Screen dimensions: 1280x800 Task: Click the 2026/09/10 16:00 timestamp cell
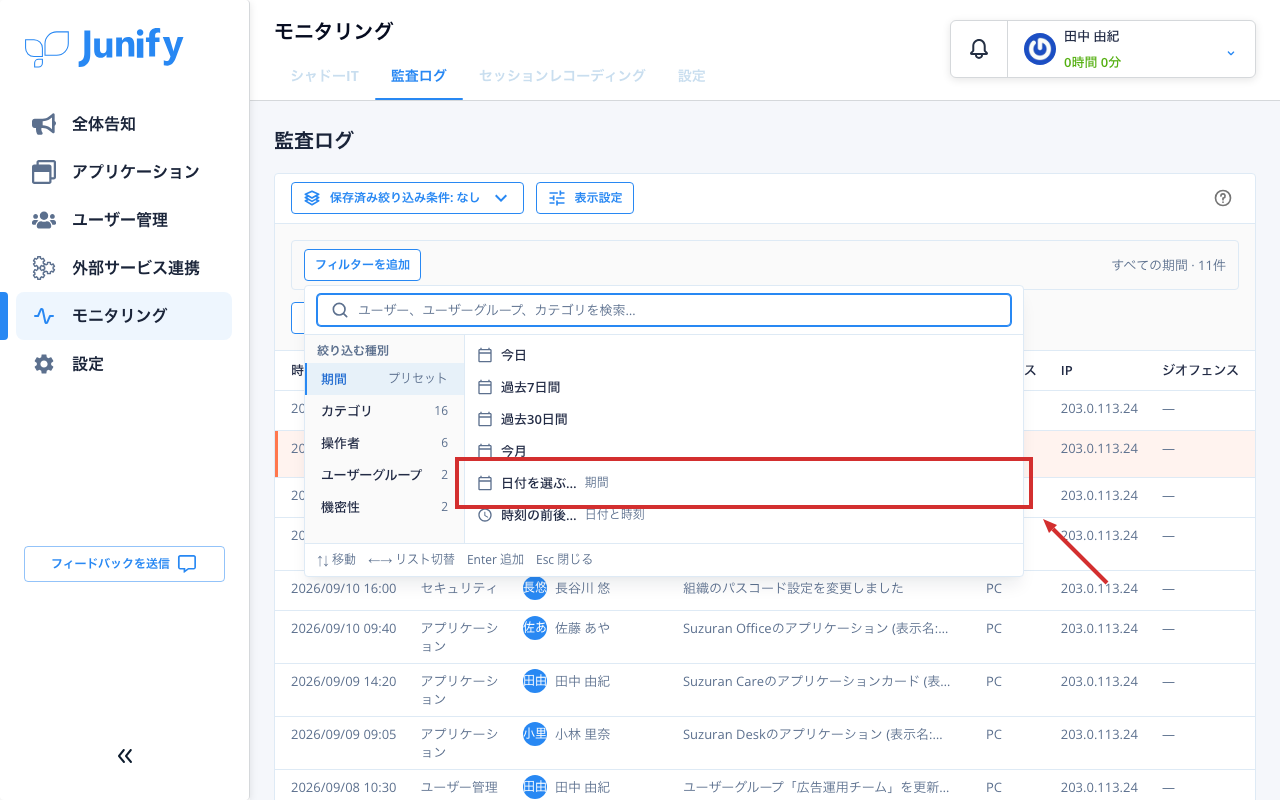click(x=343, y=588)
